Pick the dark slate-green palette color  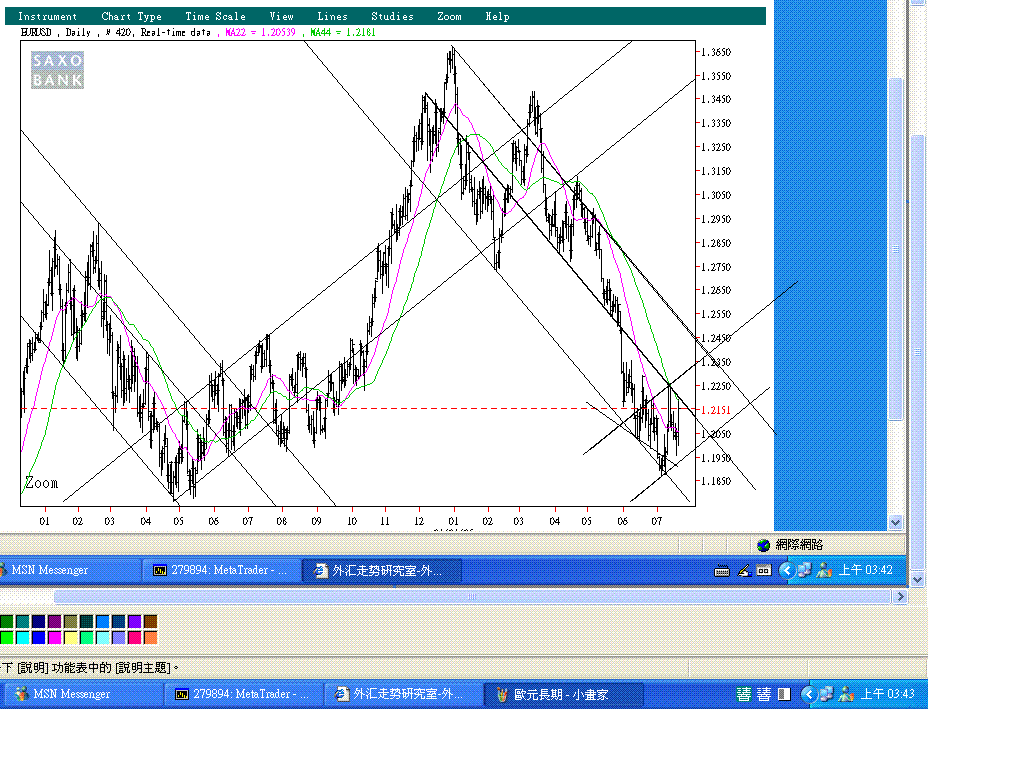pos(87,621)
